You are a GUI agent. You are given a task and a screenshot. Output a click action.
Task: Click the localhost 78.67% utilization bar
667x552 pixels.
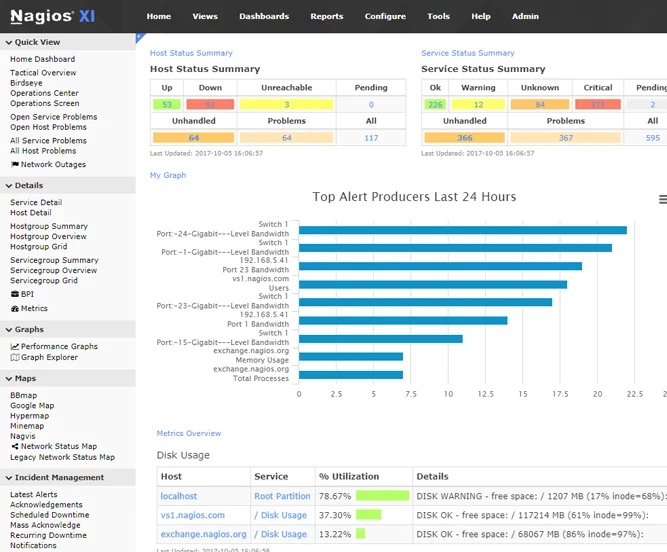point(382,496)
